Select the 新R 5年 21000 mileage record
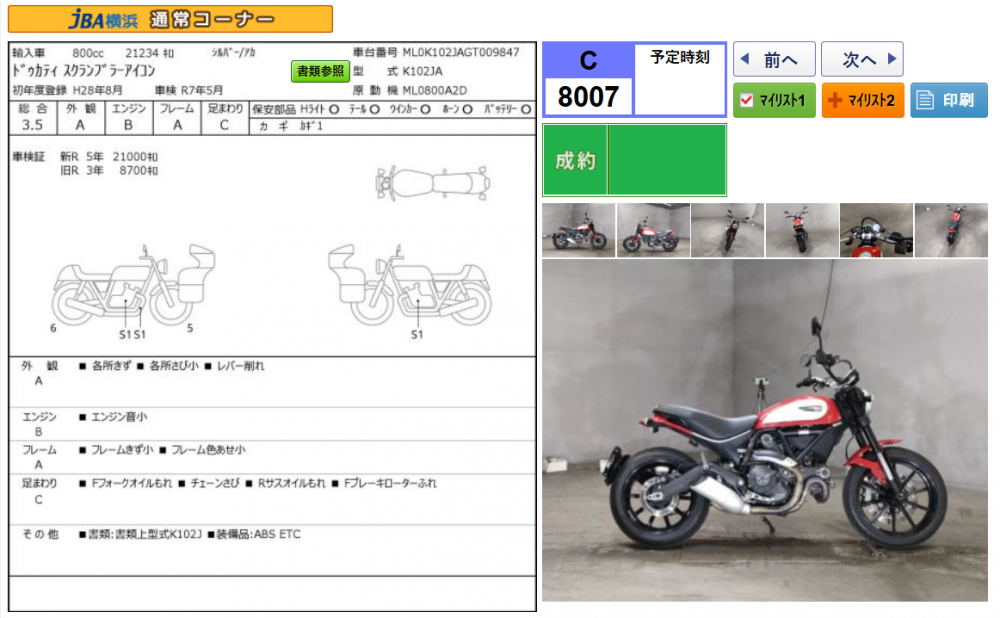The height and width of the screenshot is (618, 1000). tap(109, 157)
